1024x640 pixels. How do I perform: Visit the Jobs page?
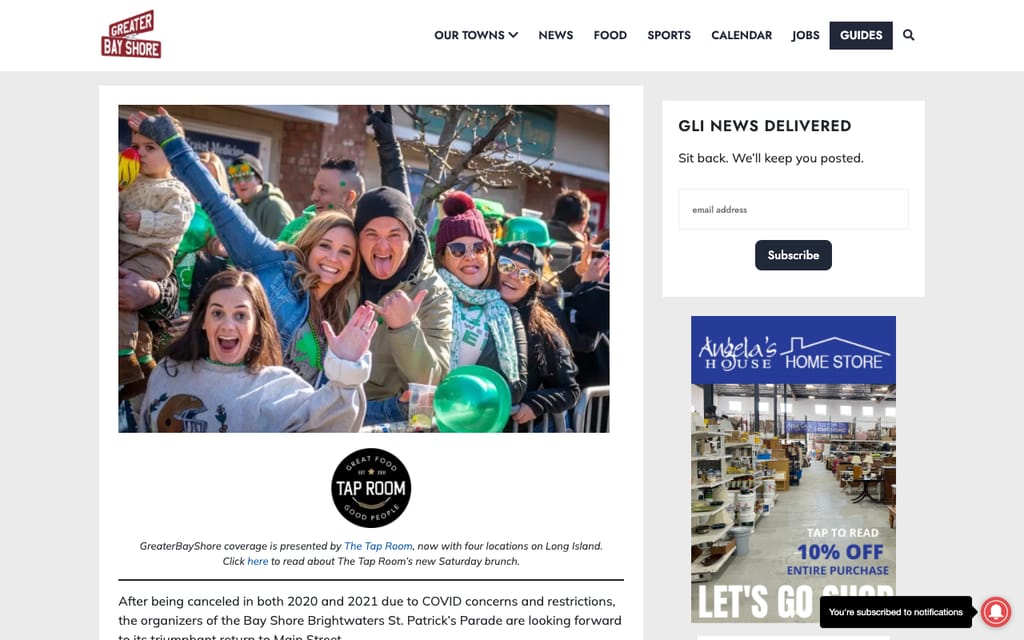(x=805, y=35)
